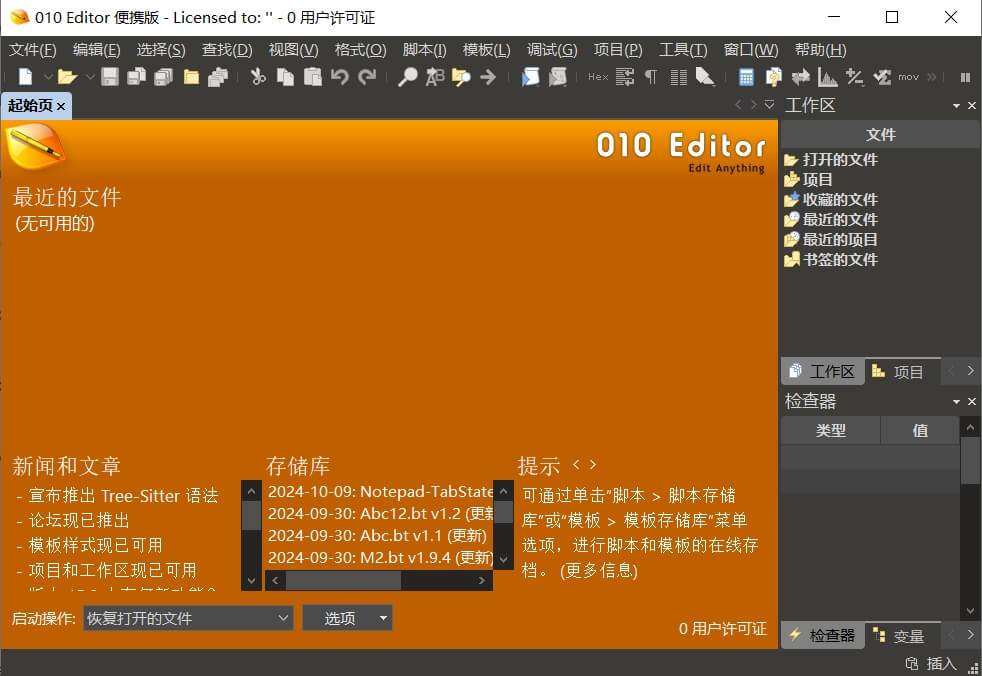Click the open file folder icon

coord(66,76)
